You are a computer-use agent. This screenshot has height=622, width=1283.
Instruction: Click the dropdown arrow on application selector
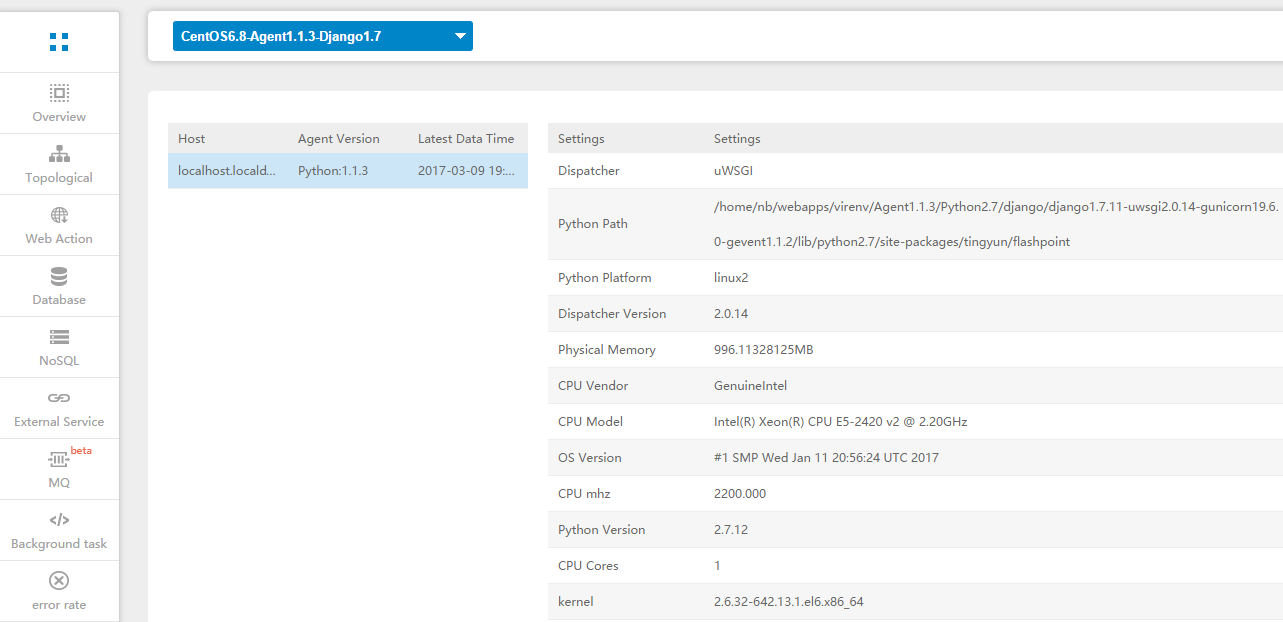pos(460,36)
